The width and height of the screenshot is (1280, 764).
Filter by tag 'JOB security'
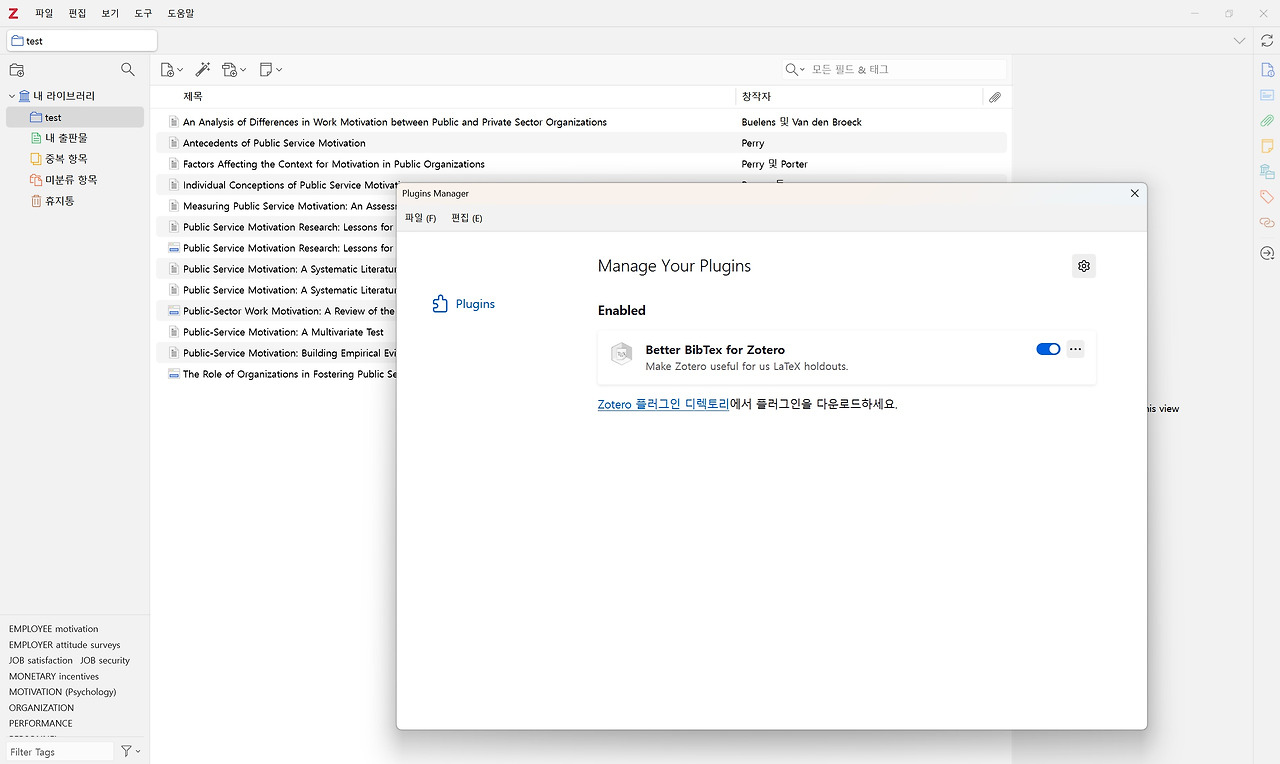[105, 660]
